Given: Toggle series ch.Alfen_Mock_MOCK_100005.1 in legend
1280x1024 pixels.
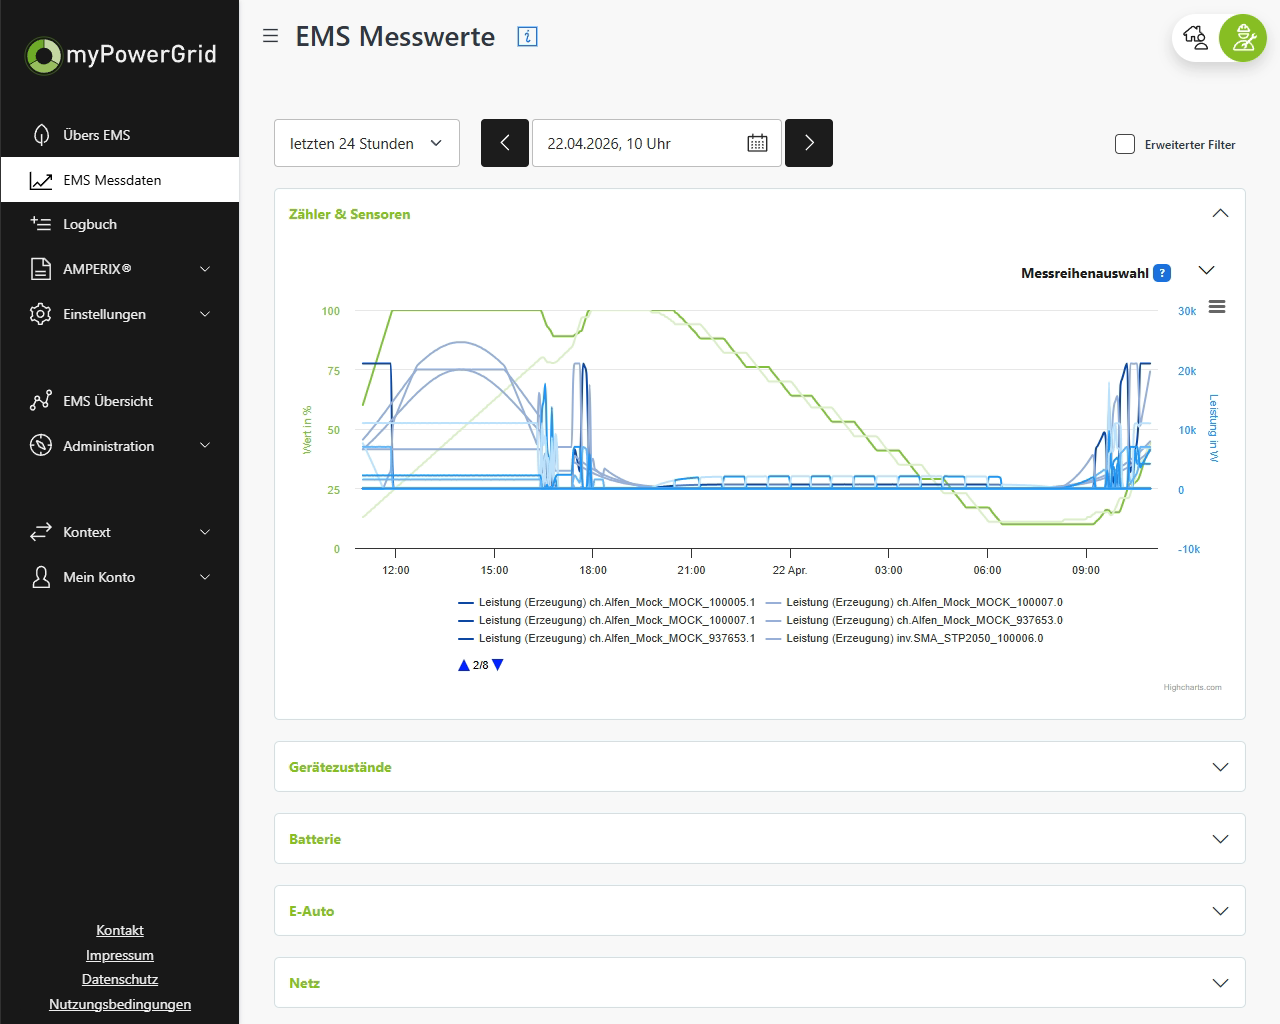Looking at the screenshot, I should point(607,602).
